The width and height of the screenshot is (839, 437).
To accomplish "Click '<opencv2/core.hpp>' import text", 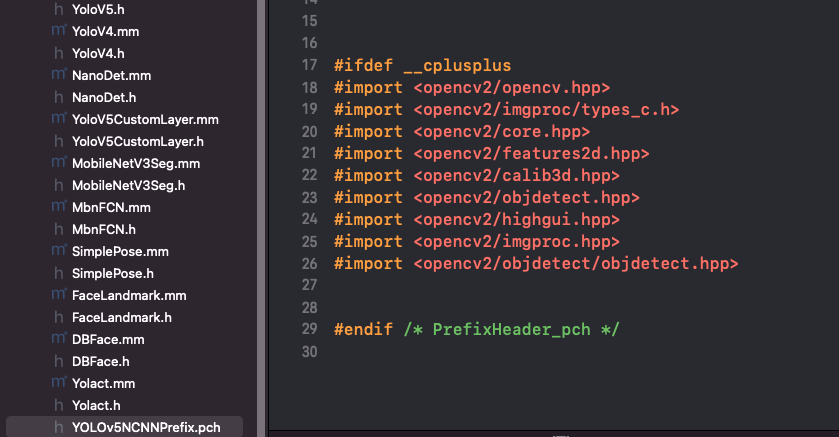I will pos(502,132).
